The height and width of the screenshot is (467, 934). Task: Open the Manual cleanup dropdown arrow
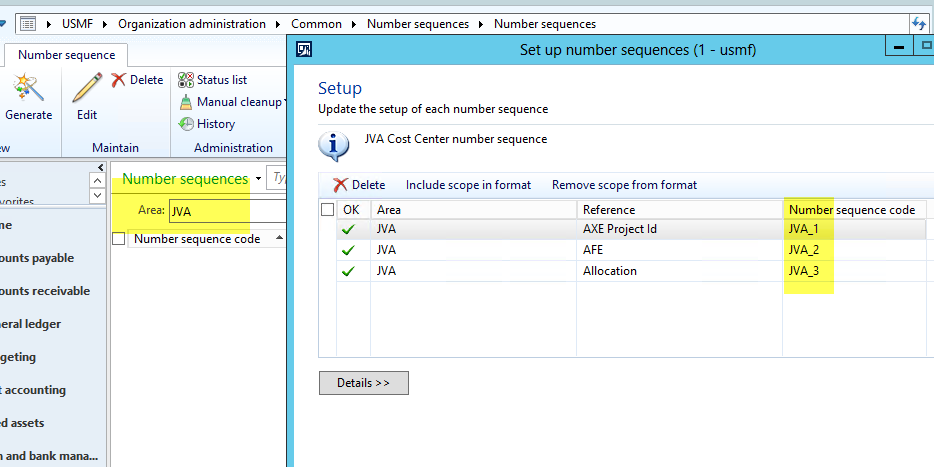[285, 102]
